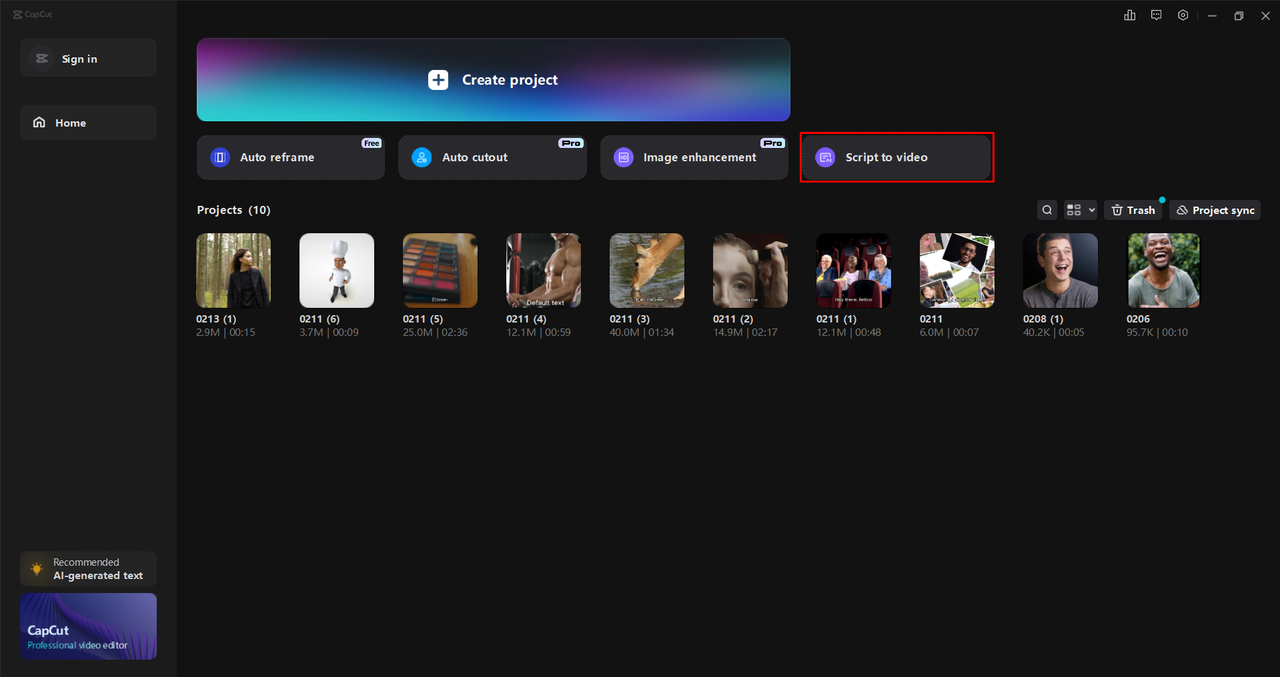The image size is (1280, 677).
Task: Click the '12.1M | 00:59' project info
Action: [x=538, y=332]
